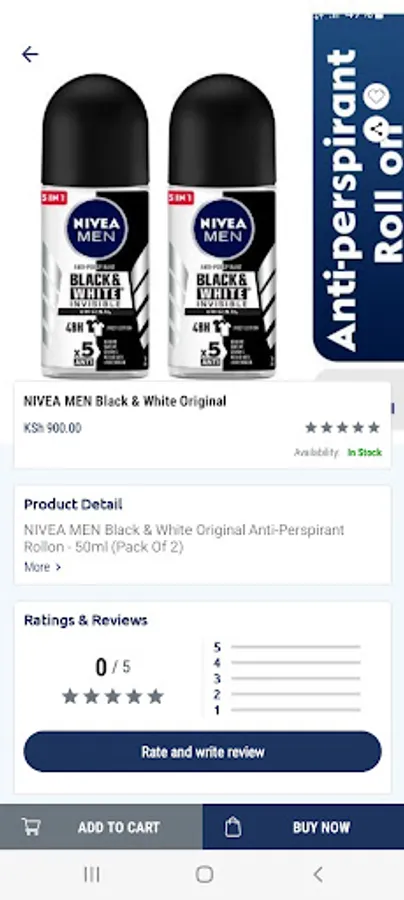The width and height of the screenshot is (404, 900).
Task: Tap the back arrow icon
Action: coord(30,55)
